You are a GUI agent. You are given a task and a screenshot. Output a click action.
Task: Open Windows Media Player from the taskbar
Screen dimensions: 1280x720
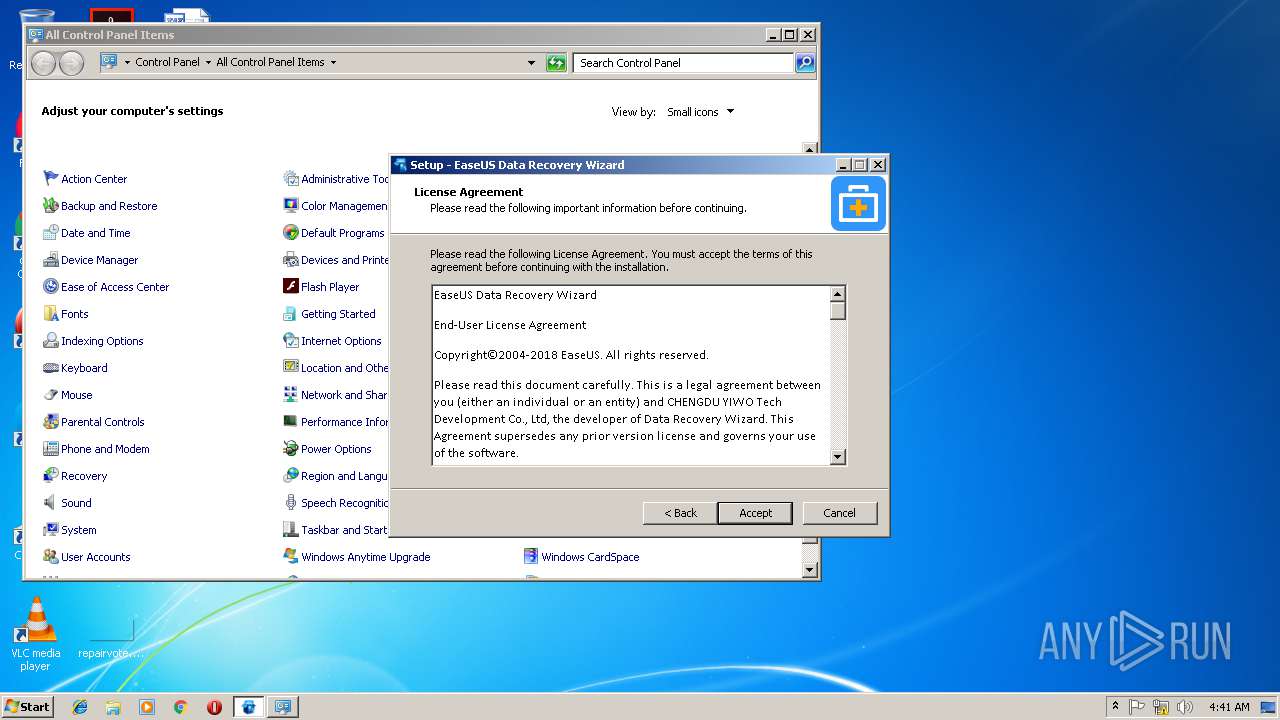147,707
